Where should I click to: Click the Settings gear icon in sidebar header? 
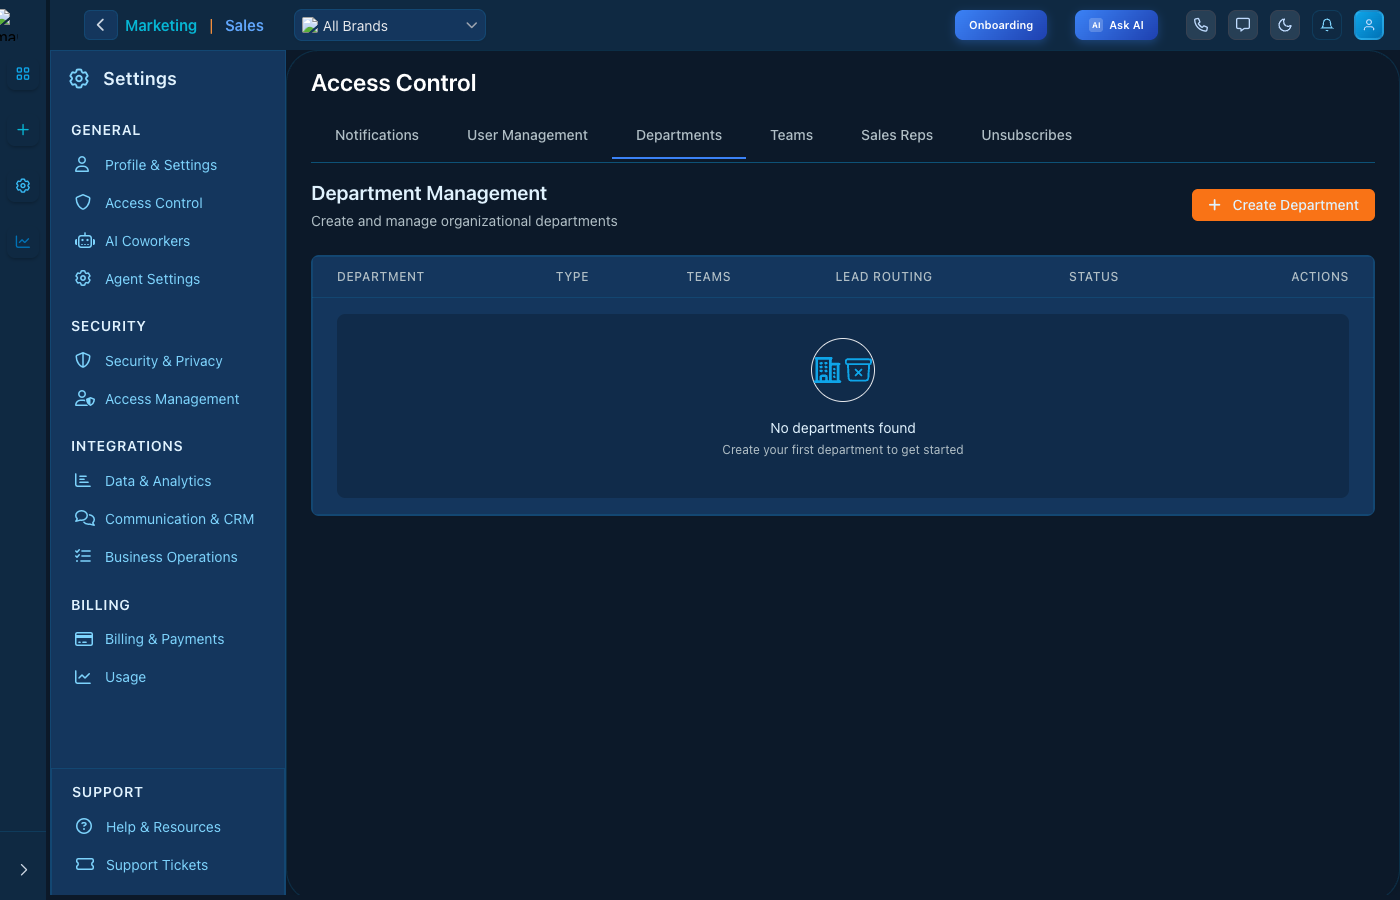(79, 79)
